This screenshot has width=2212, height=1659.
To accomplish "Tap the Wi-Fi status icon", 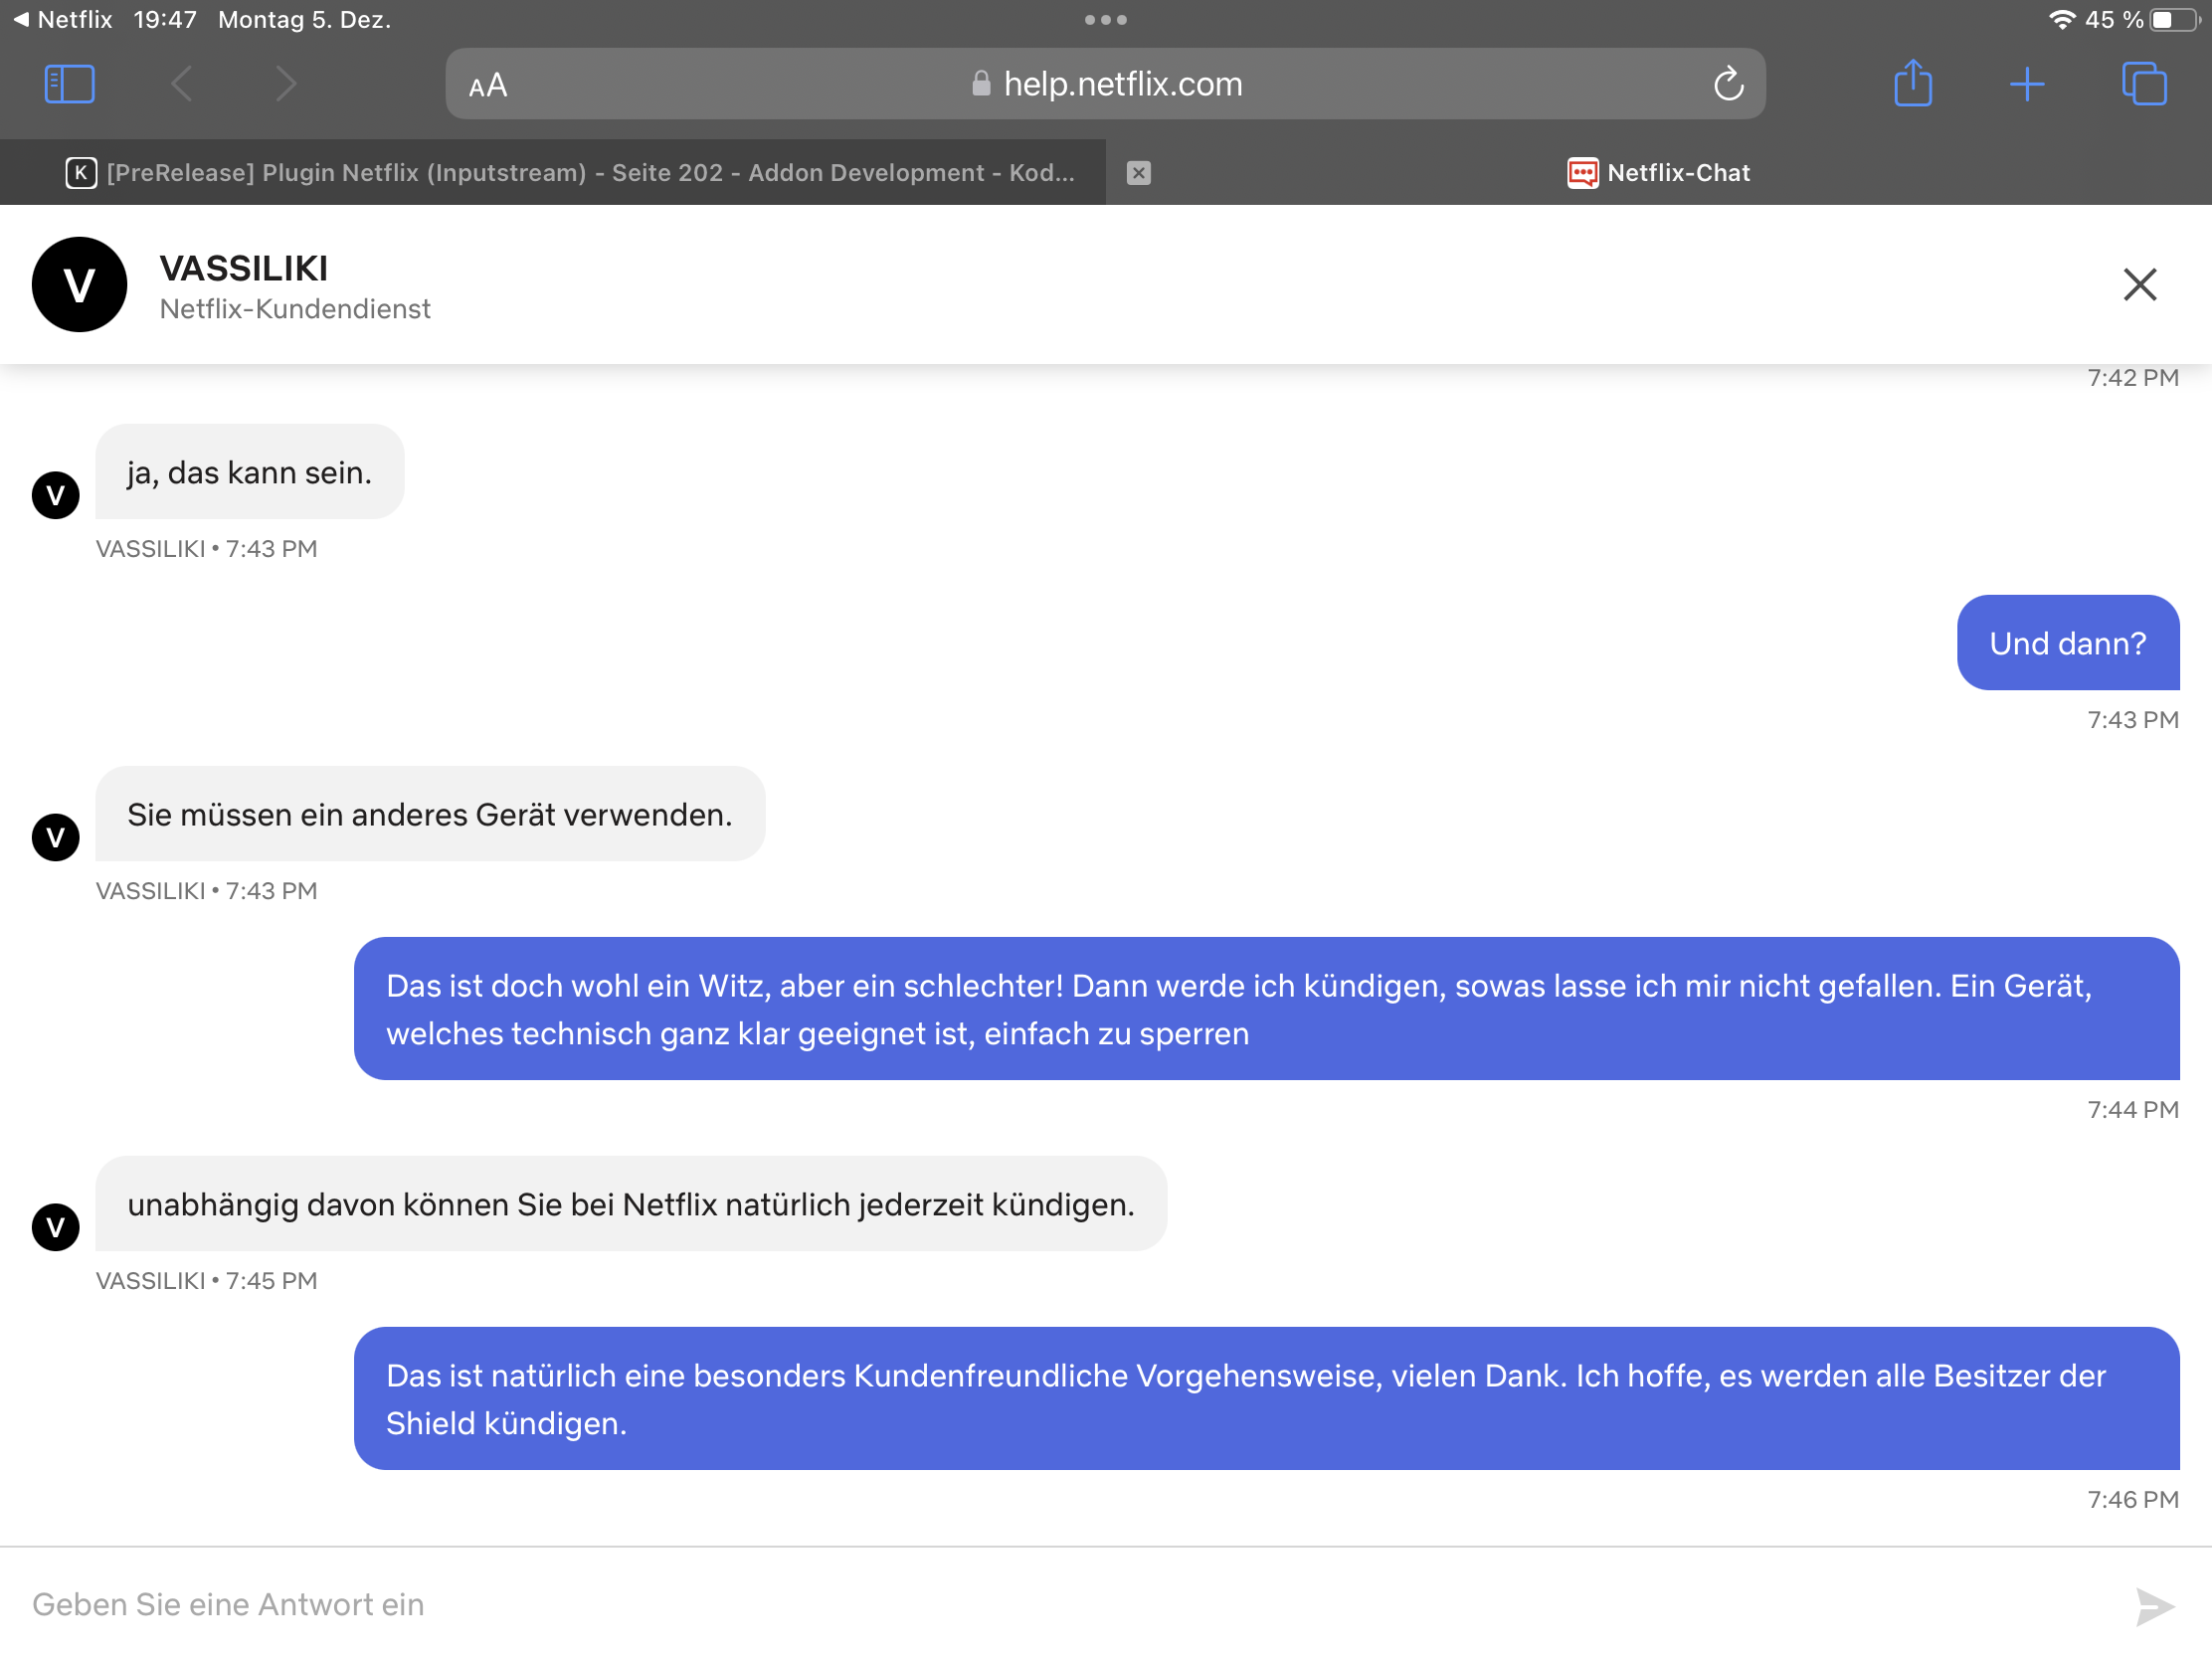I will click(x=2062, y=20).
